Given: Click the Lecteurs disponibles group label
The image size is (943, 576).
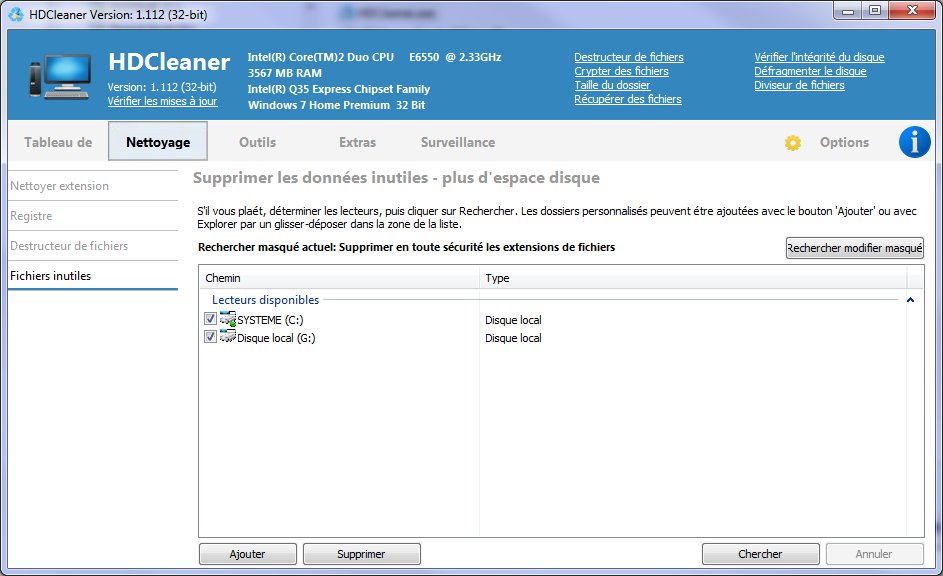Looking at the screenshot, I should 265,299.
